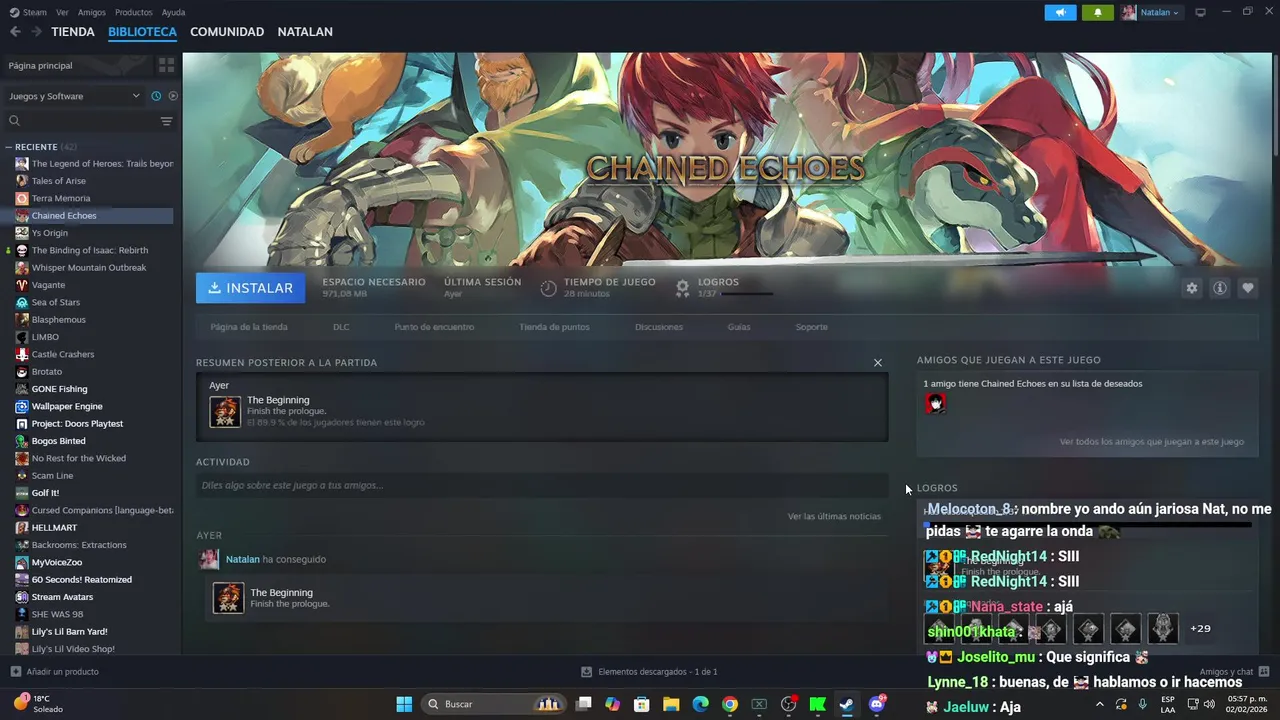Open Tienda de puntos tab
Image resolution: width=1280 pixels, height=720 pixels.
coord(554,327)
